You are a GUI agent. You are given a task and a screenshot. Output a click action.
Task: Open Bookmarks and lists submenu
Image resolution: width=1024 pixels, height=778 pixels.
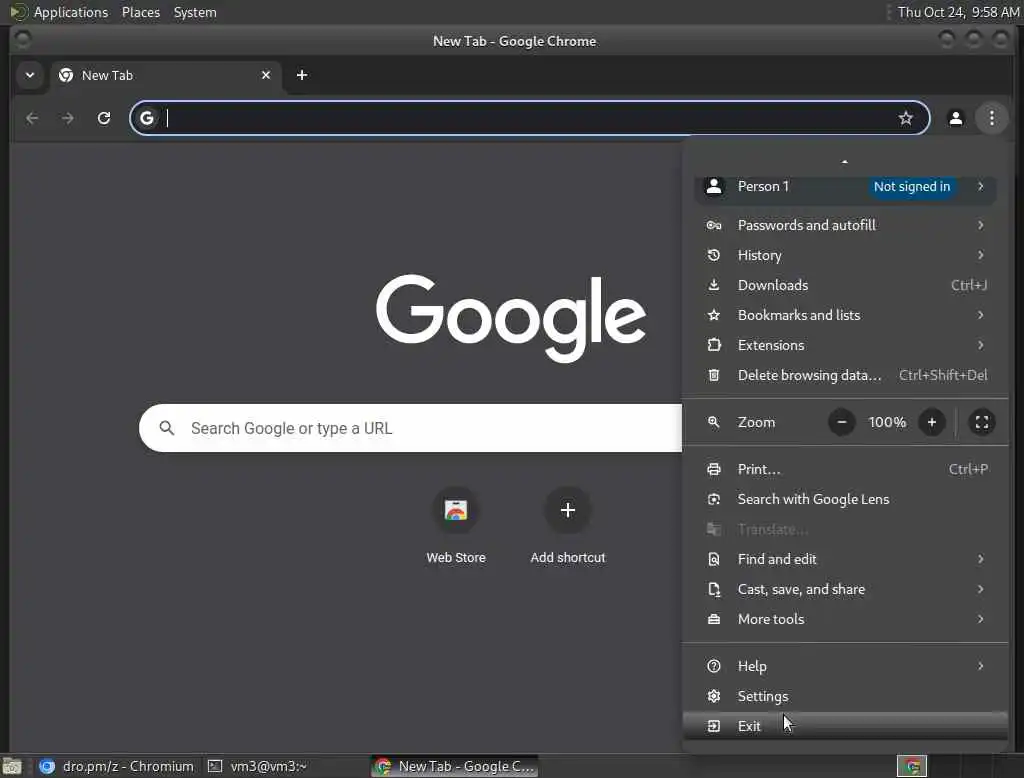click(x=844, y=316)
